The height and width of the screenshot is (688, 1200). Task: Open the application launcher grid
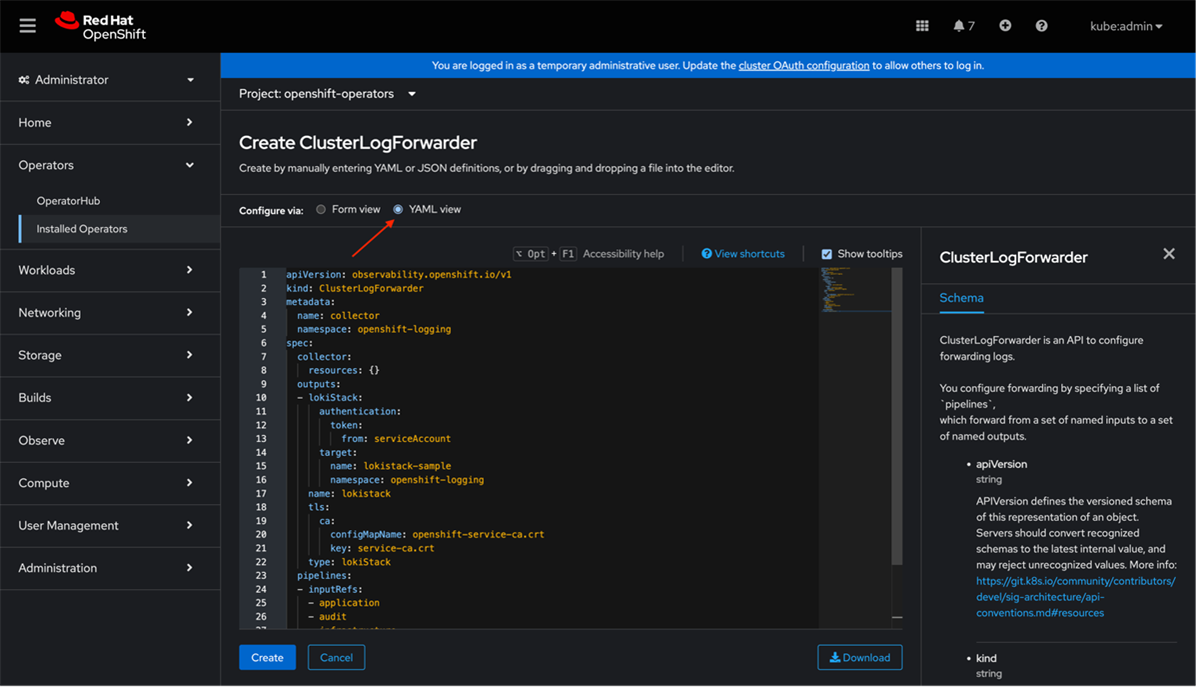point(922,26)
